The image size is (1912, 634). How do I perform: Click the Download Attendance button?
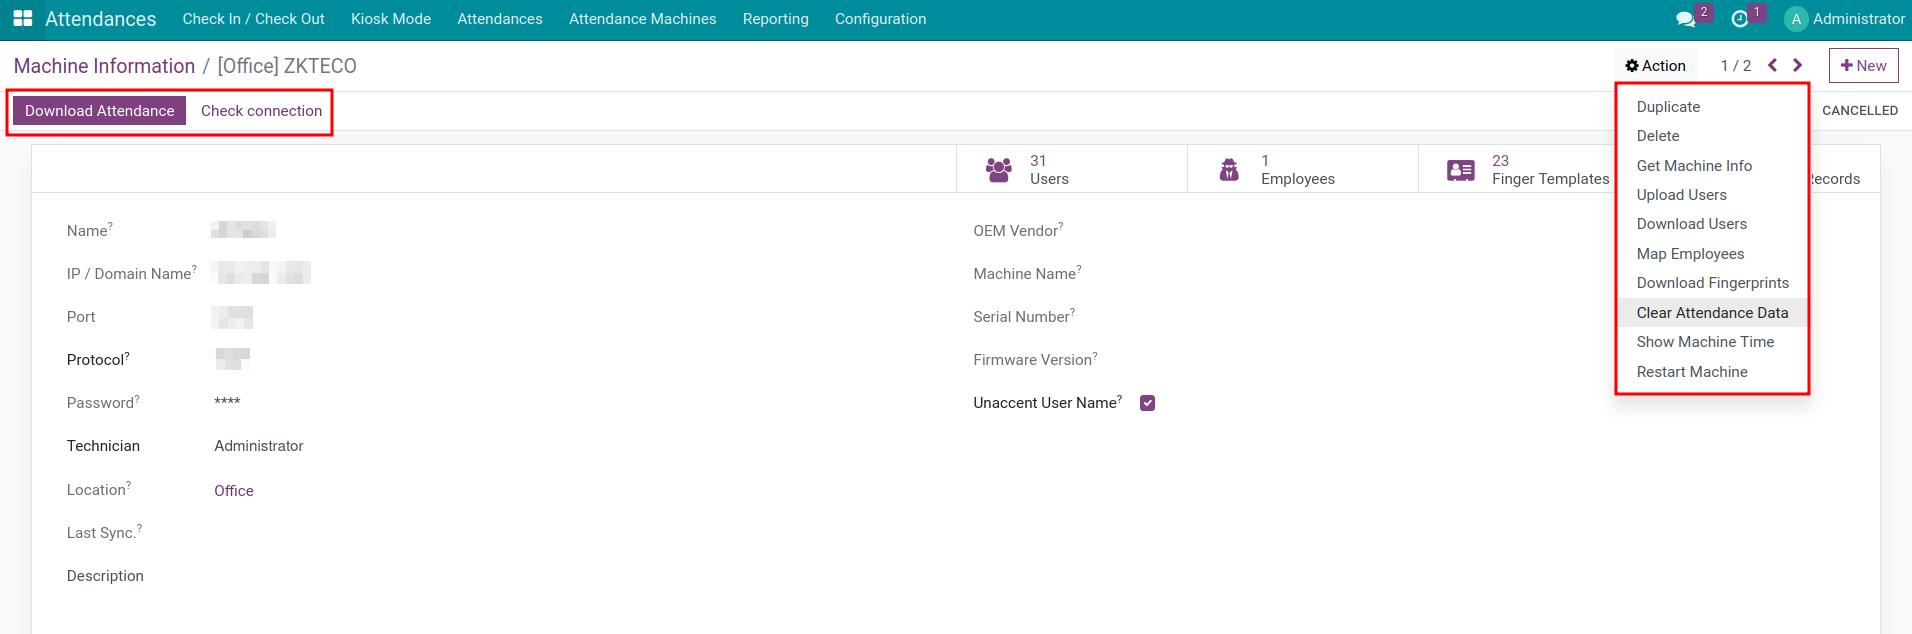(99, 111)
